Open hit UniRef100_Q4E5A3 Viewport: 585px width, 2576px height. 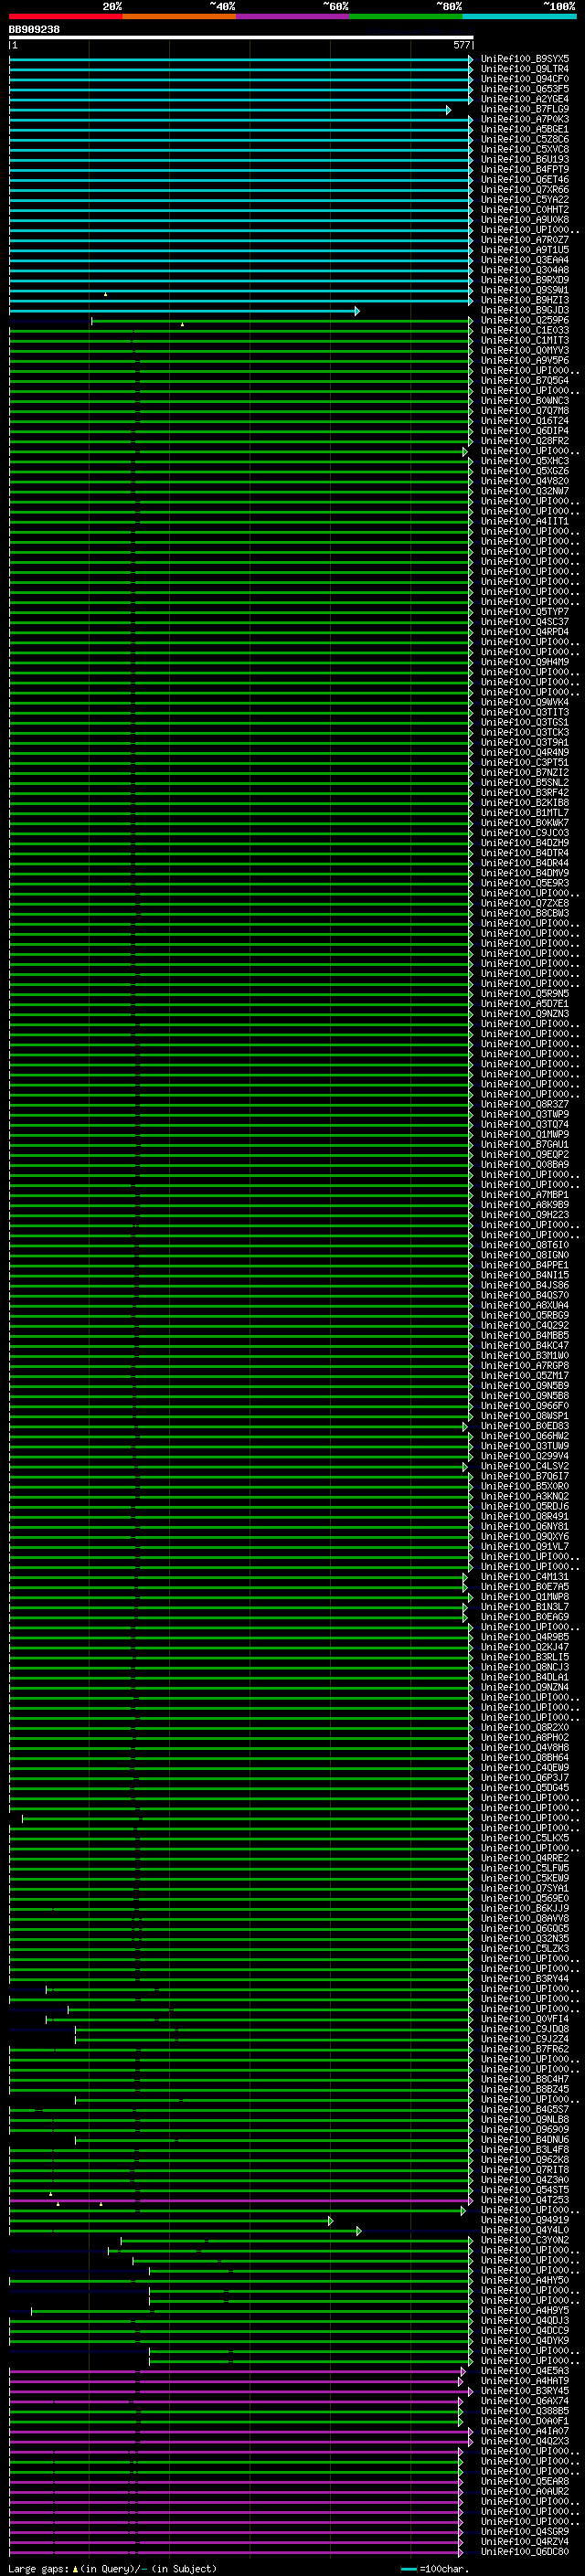click(525, 2371)
